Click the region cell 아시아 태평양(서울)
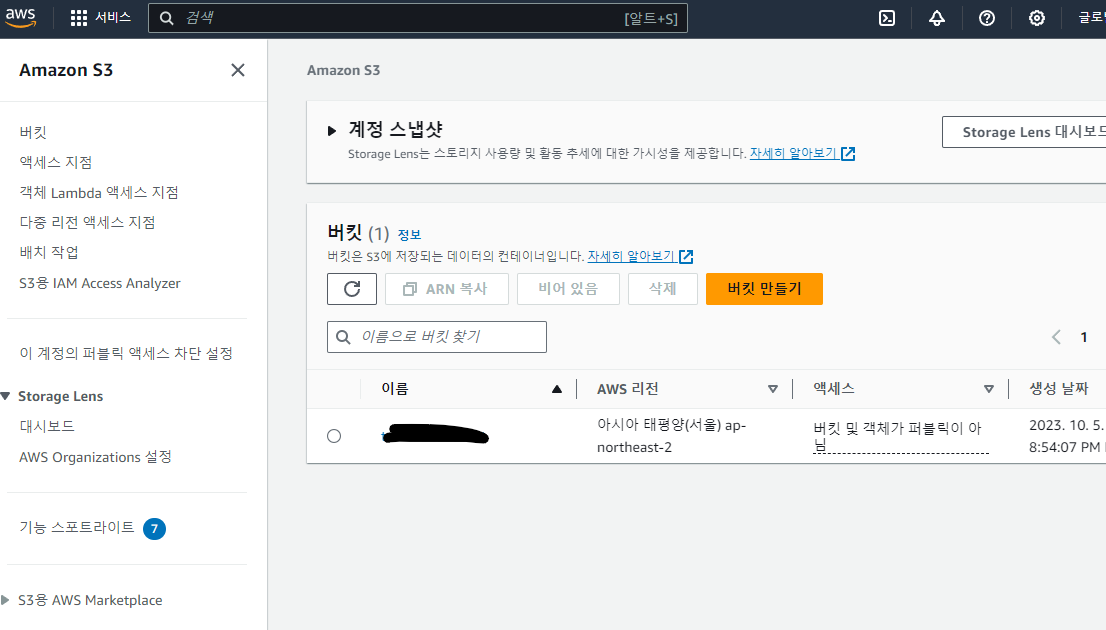Screen dimensions: 1106x630 click(x=672, y=436)
